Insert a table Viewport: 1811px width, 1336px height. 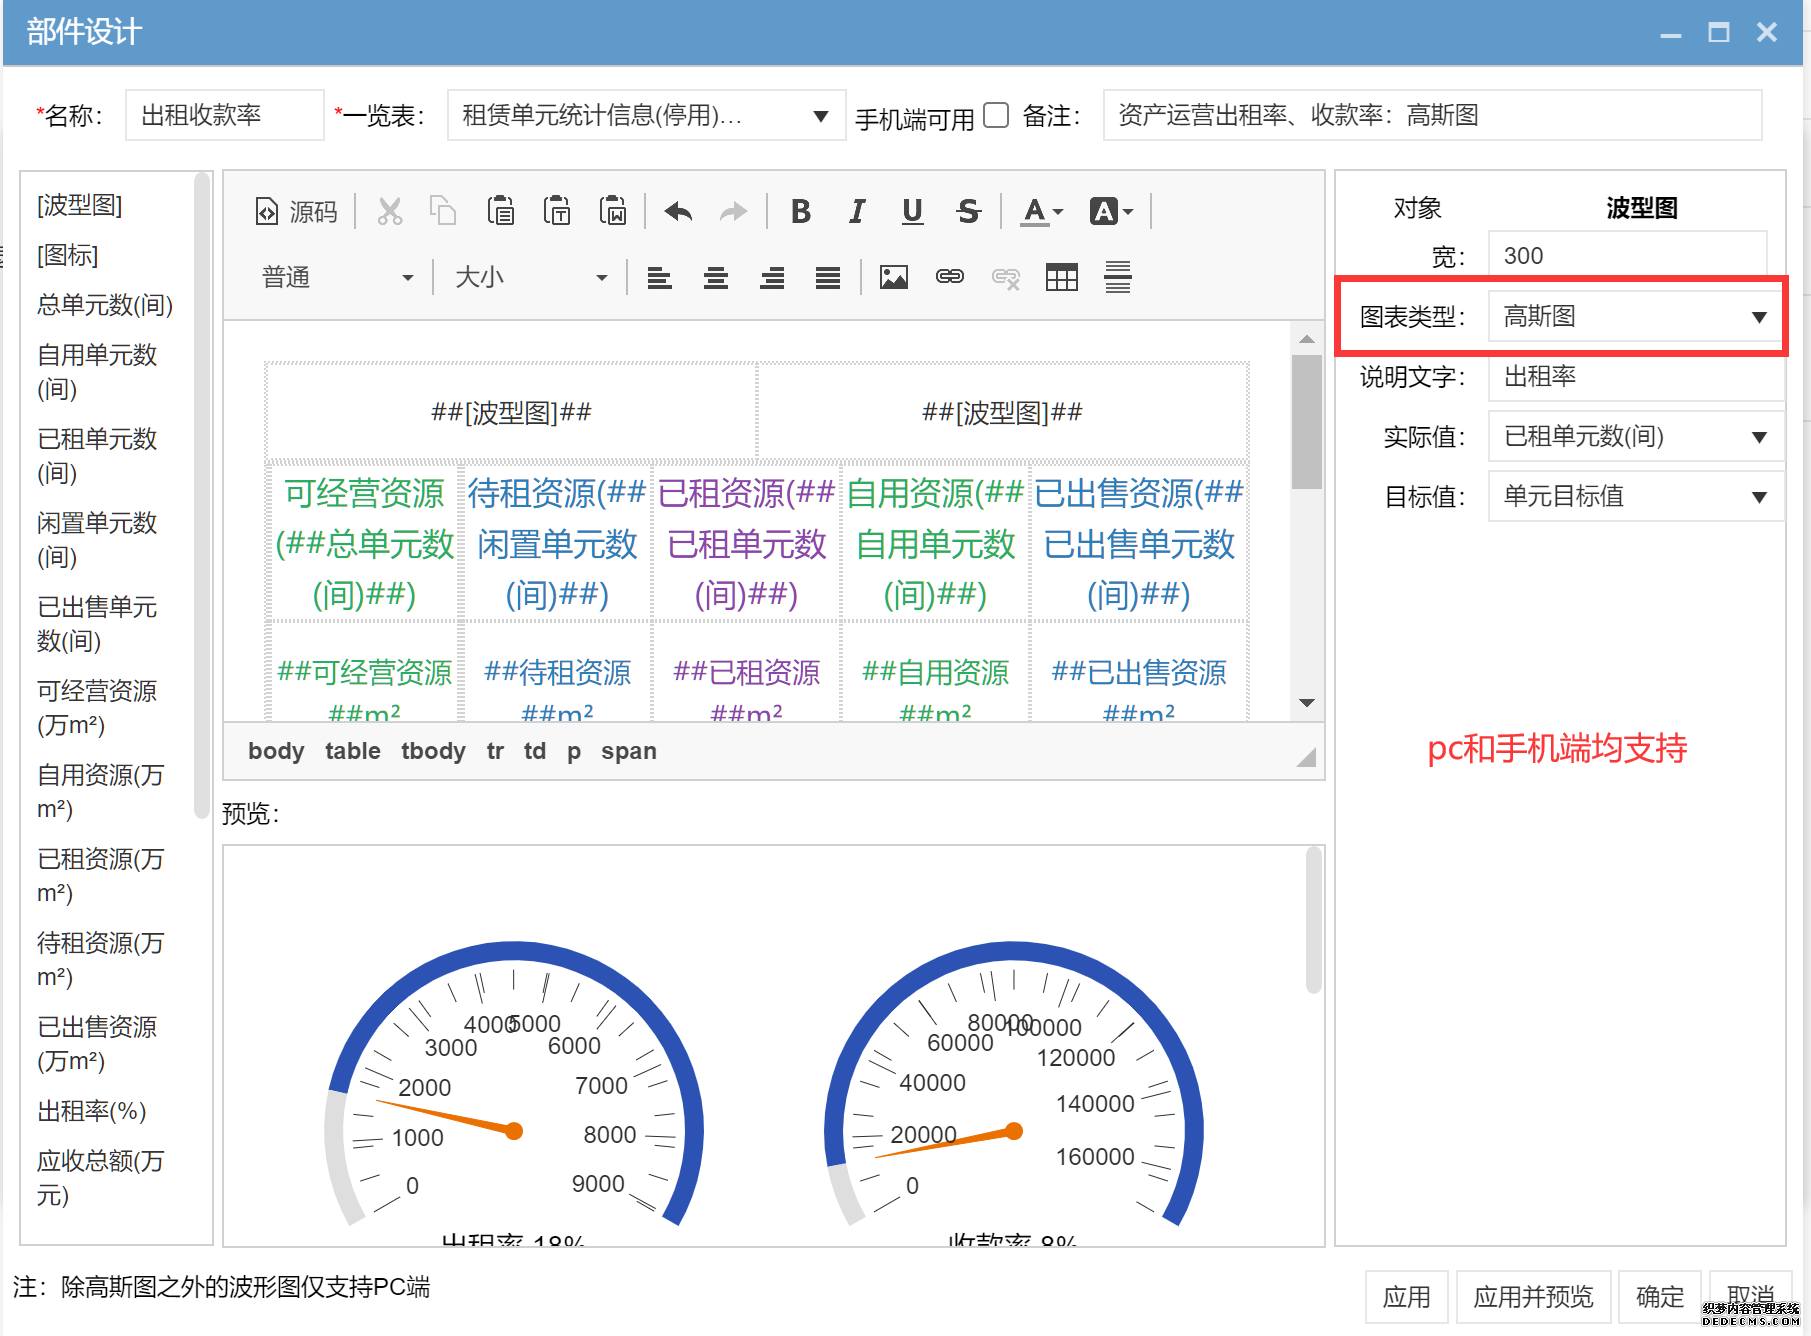pyautogui.click(x=1062, y=278)
